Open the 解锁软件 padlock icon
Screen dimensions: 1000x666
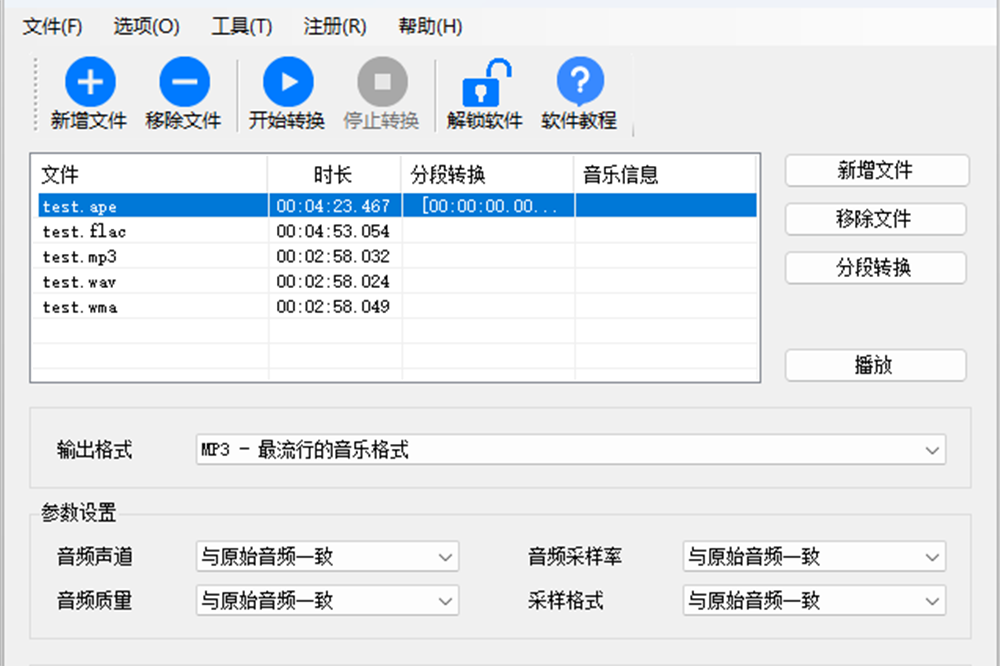485,83
